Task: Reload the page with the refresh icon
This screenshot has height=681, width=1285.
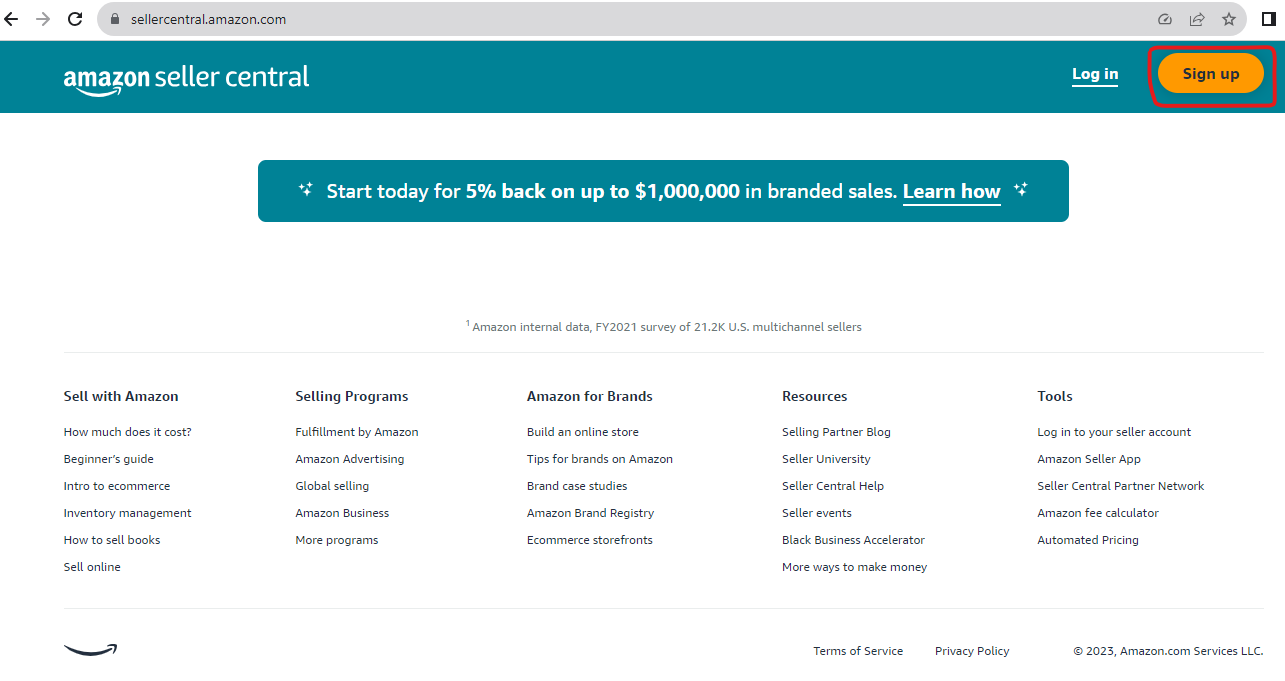Action: [x=75, y=19]
